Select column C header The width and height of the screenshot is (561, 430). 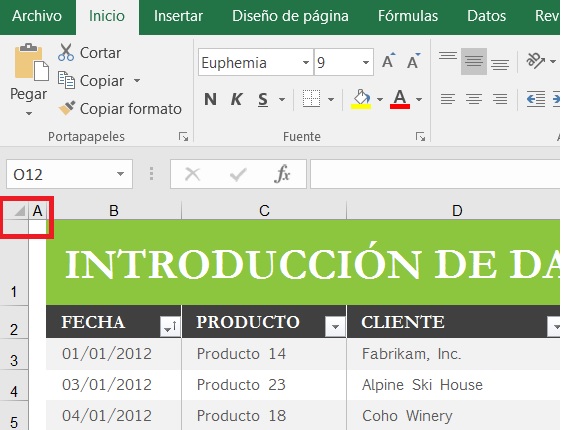[264, 211]
